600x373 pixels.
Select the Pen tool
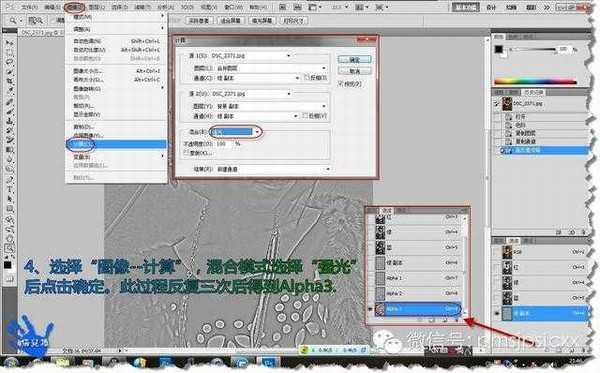tap(9, 179)
